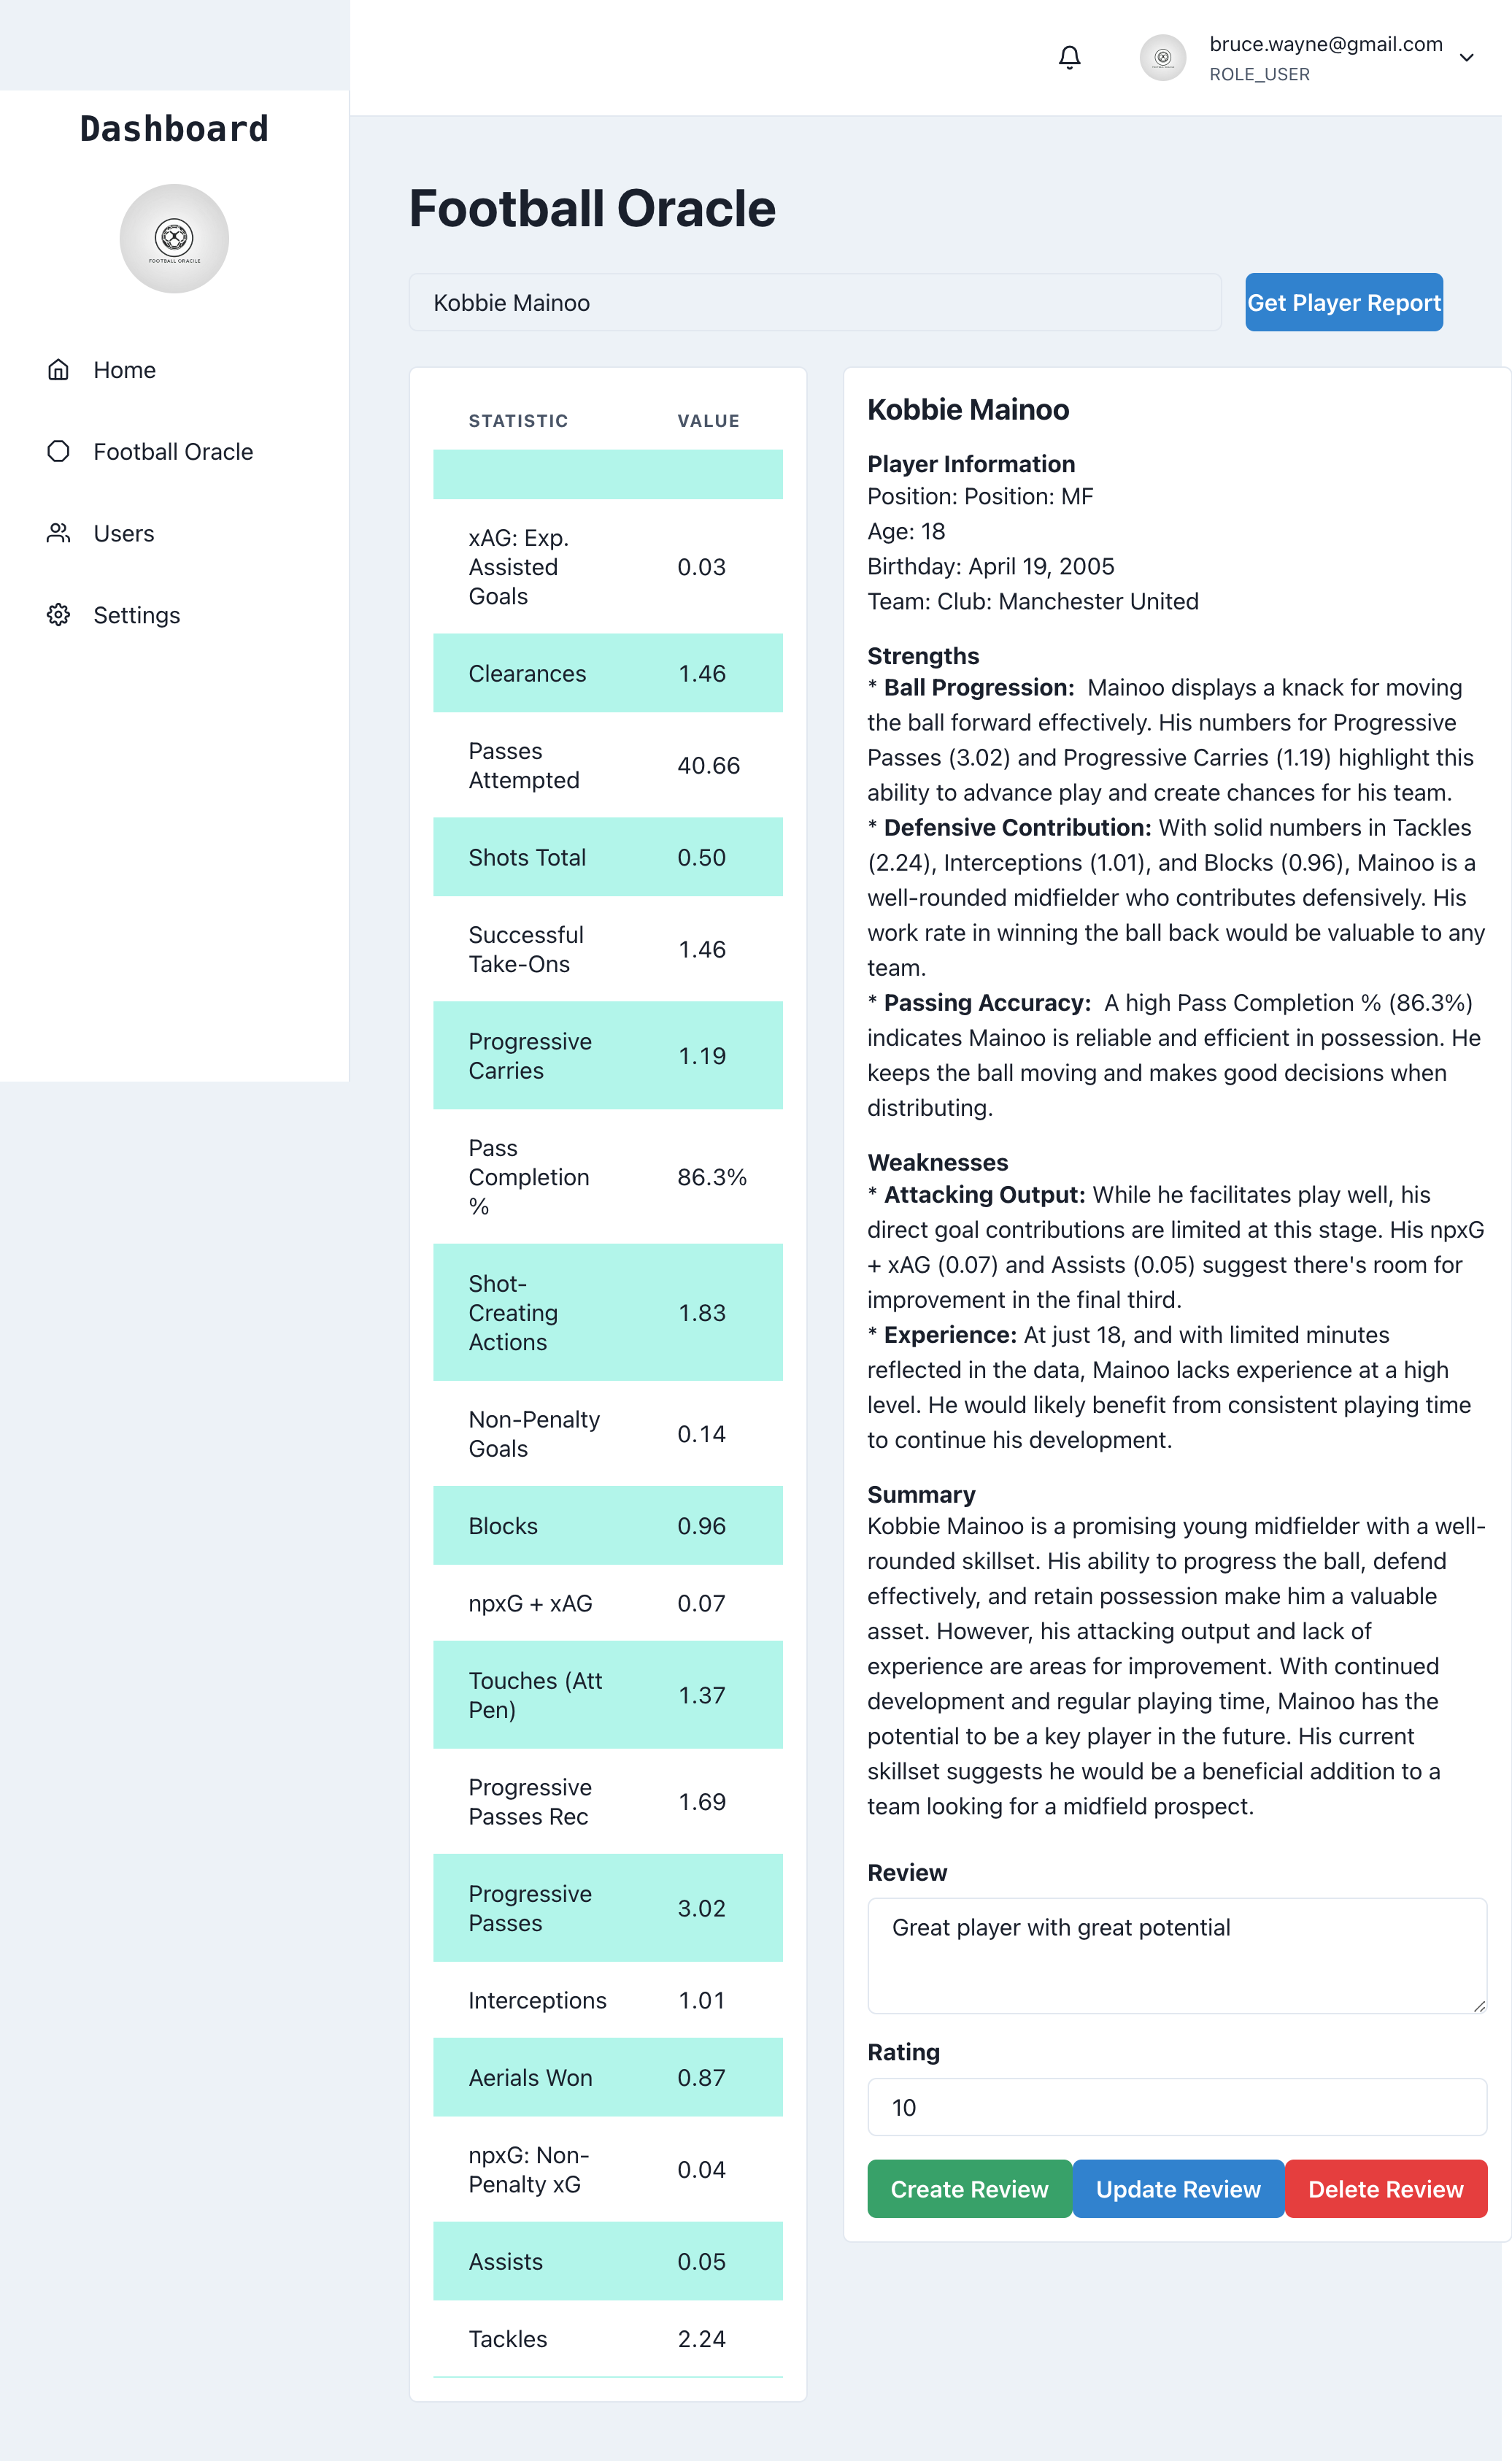Viewport: 1512px width, 2461px height.
Task: Click inside the Review text area
Action: [x=1176, y=1956]
